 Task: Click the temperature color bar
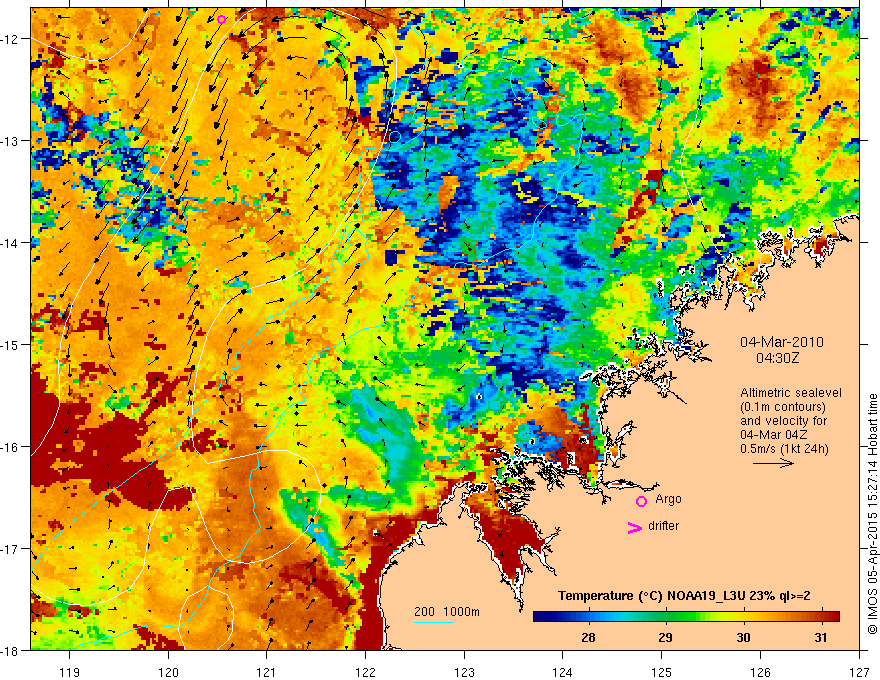686,617
